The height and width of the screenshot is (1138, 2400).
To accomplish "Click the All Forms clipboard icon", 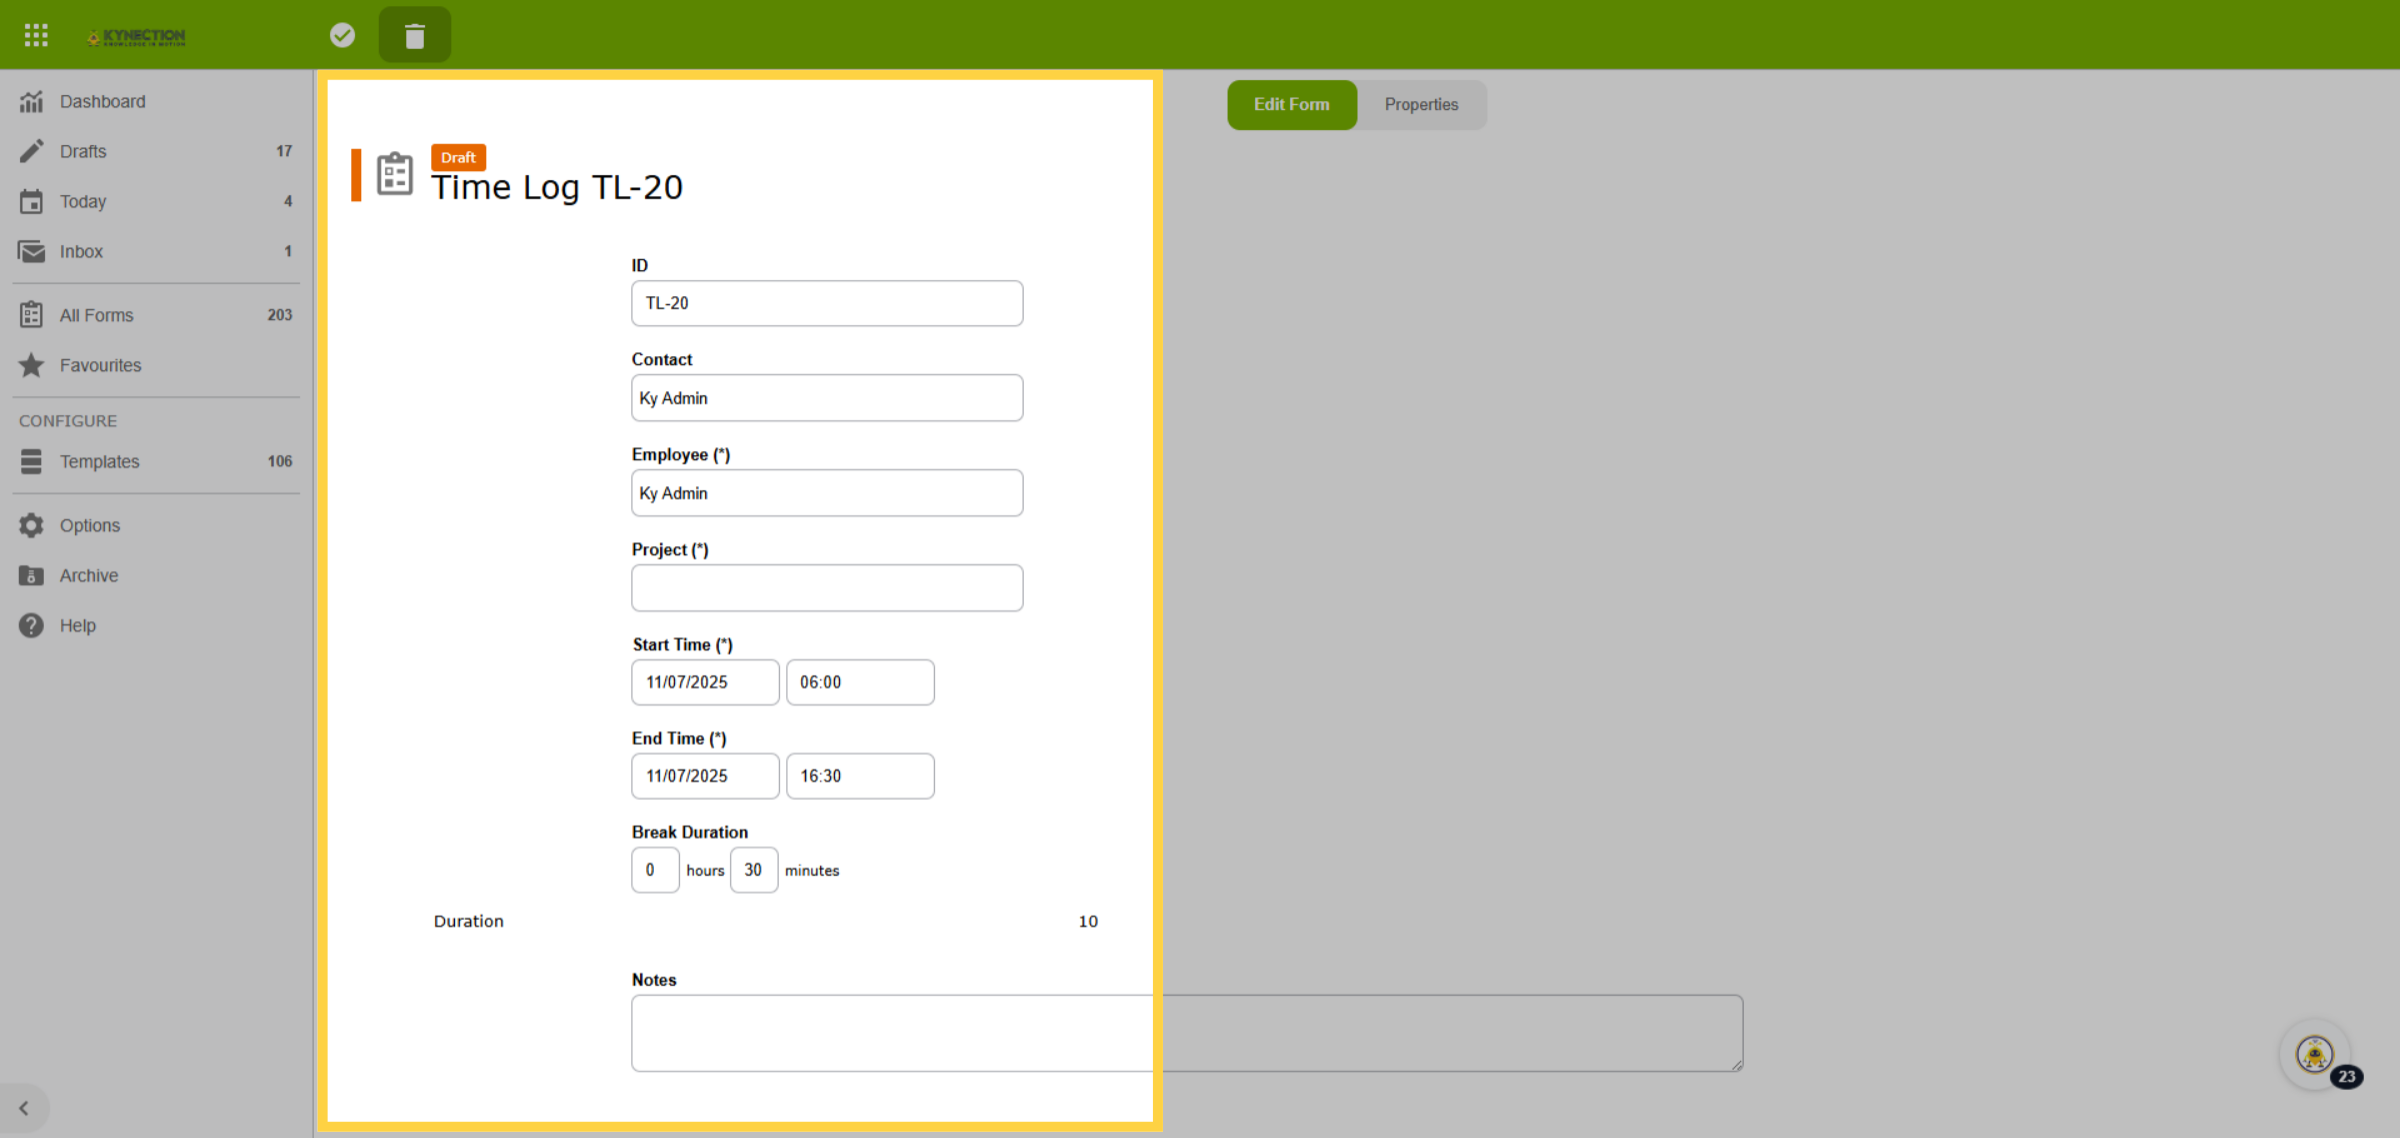I will [x=31, y=315].
